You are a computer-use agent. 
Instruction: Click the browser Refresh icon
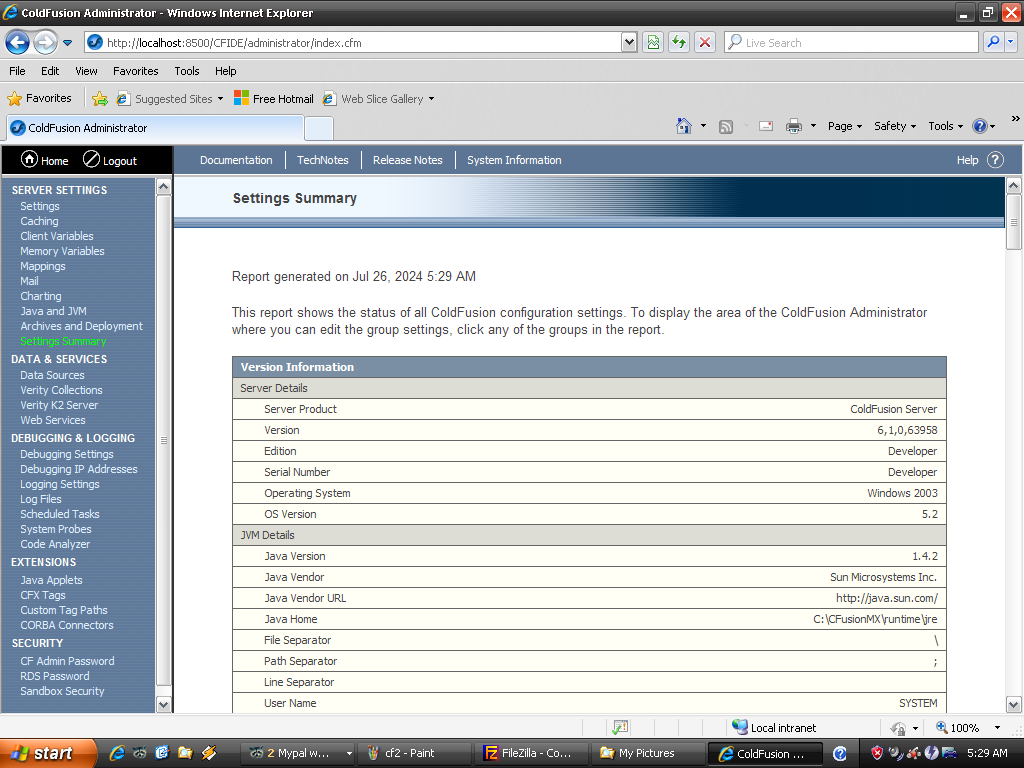coord(679,42)
